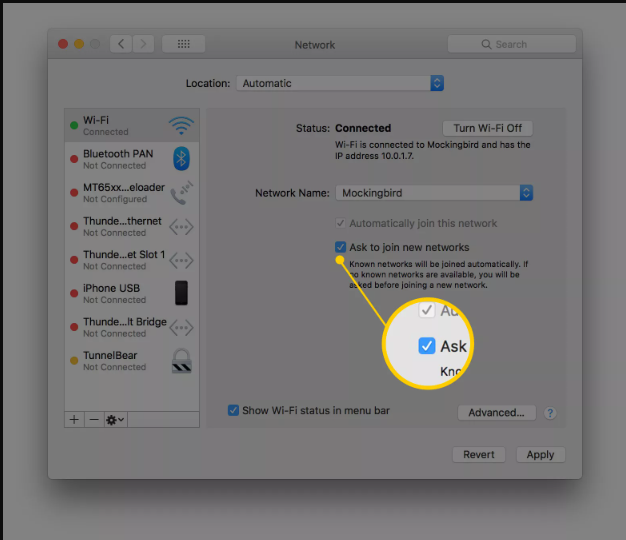Click Turn Wi-Fi Off button

point(487,129)
